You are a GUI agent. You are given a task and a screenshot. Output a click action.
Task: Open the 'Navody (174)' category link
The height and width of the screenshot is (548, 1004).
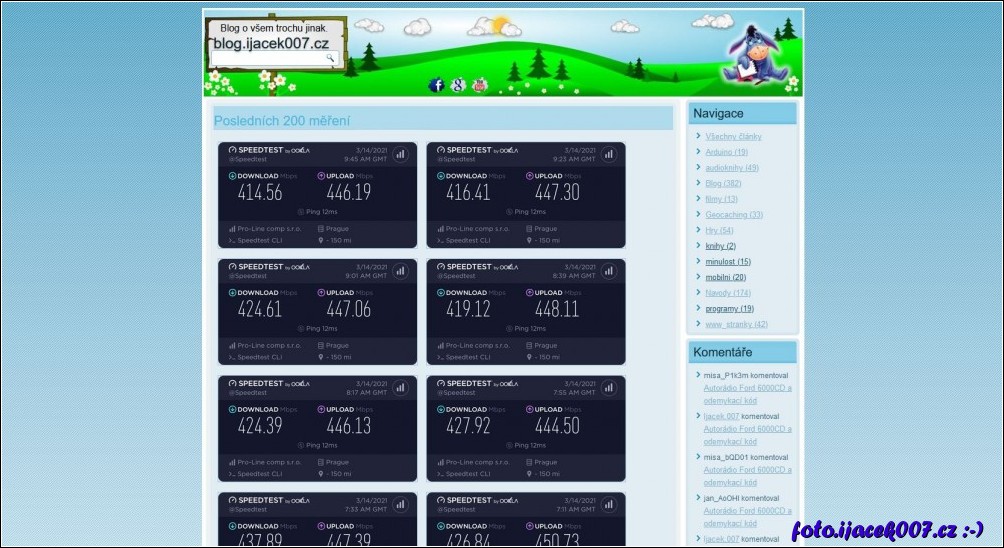[728, 293]
